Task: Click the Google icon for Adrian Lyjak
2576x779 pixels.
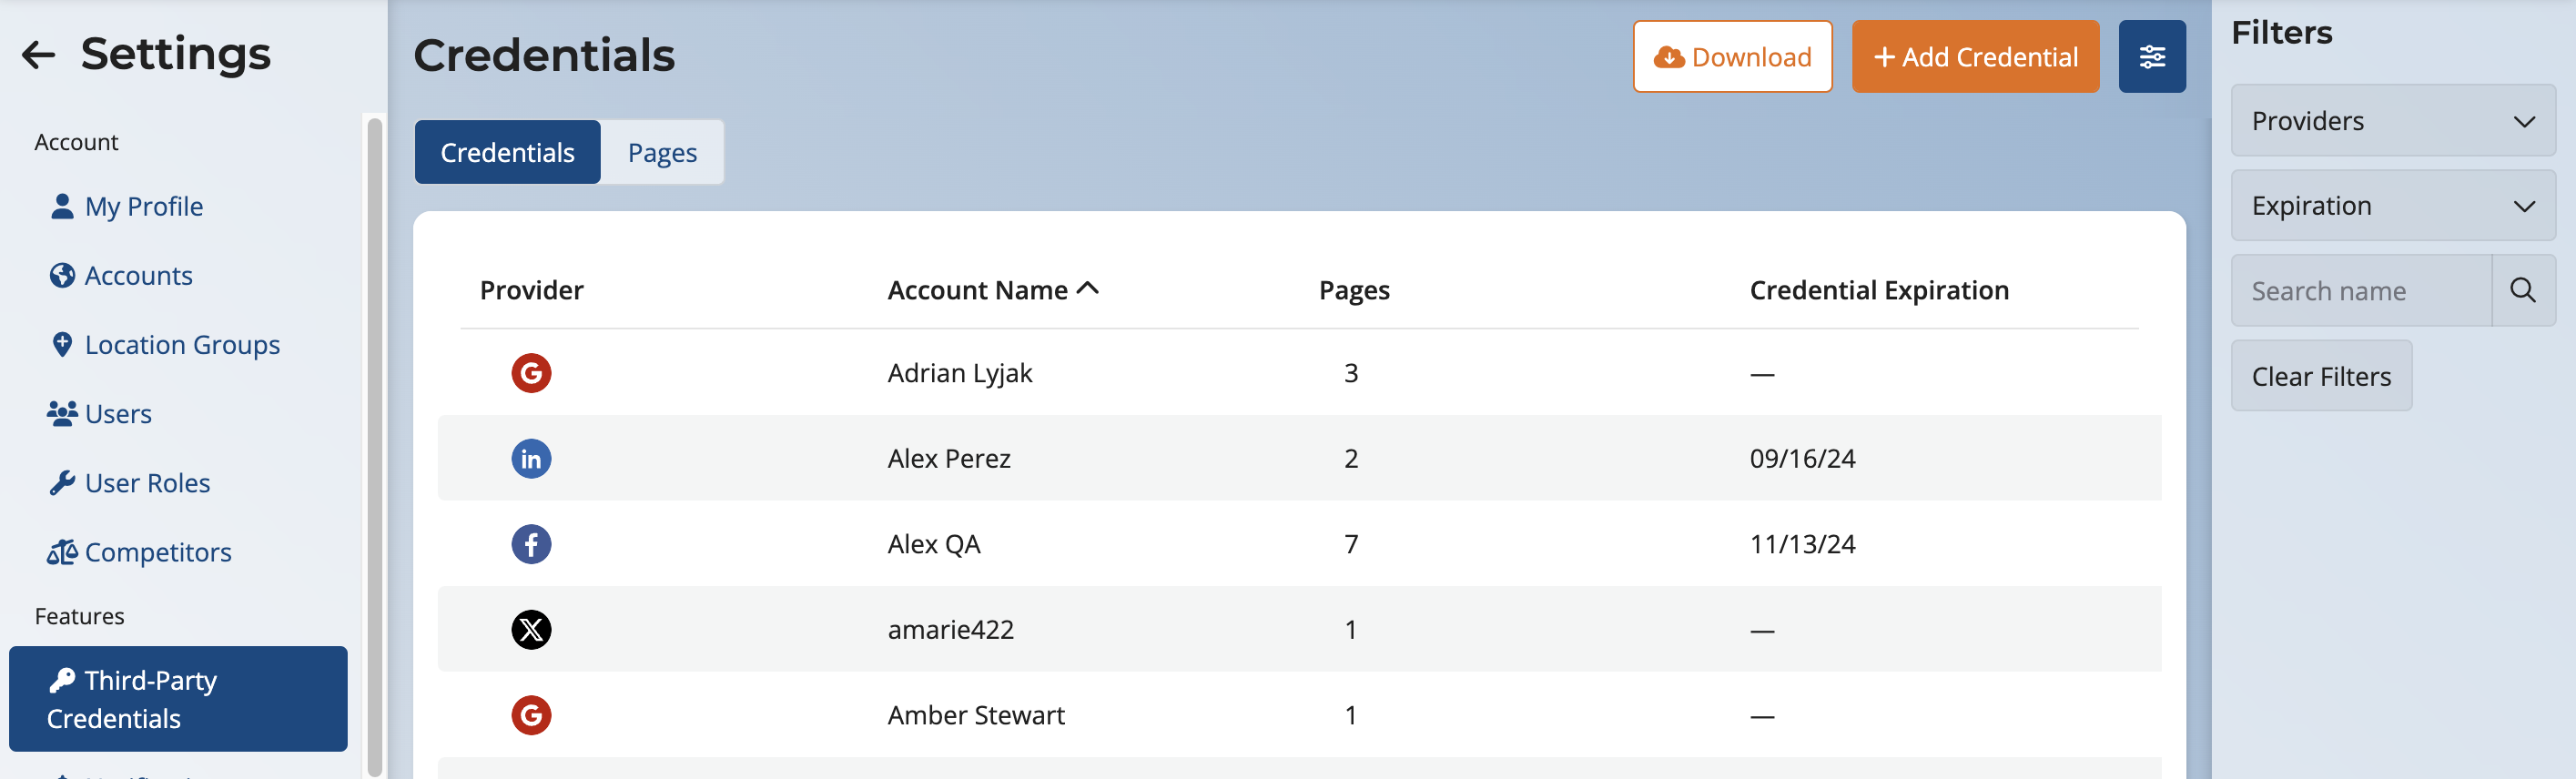Action: tap(531, 373)
